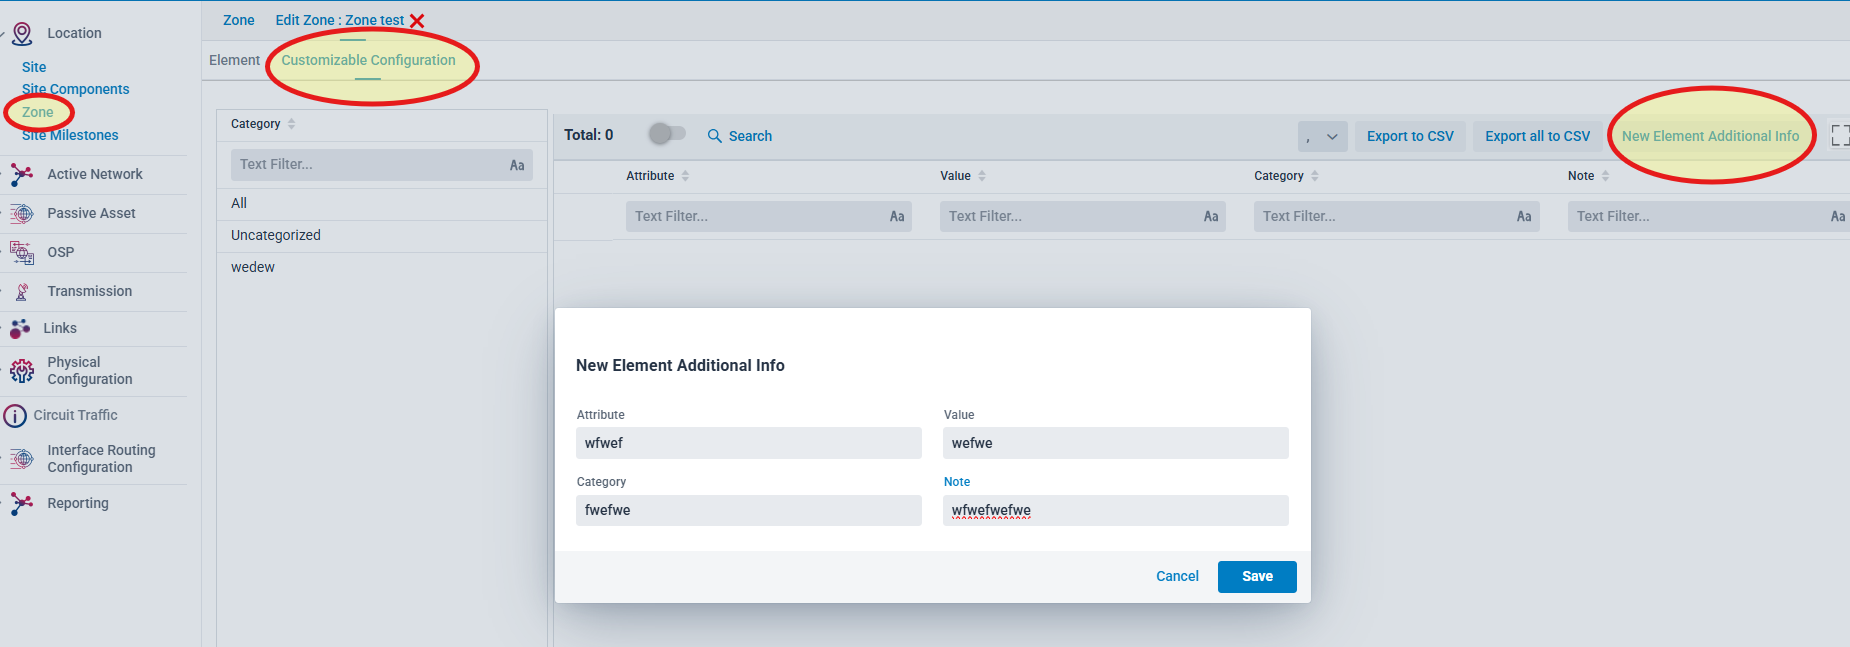
Task: Click the Transmission tower icon
Action: [x=22, y=292]
